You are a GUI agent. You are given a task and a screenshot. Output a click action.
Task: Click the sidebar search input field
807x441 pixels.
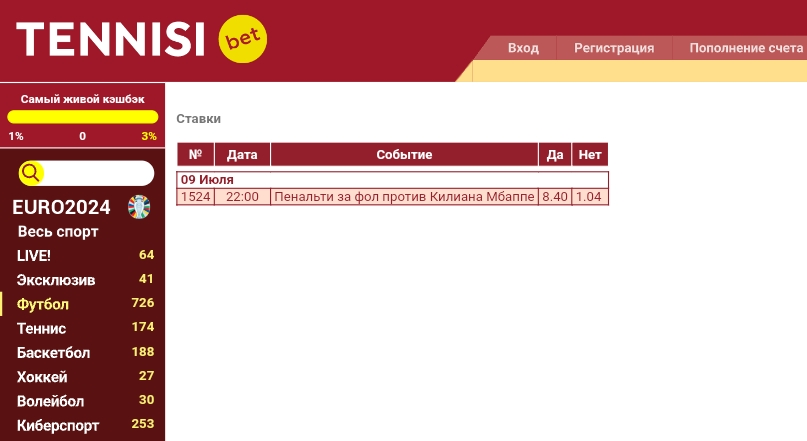coord(98,173)
